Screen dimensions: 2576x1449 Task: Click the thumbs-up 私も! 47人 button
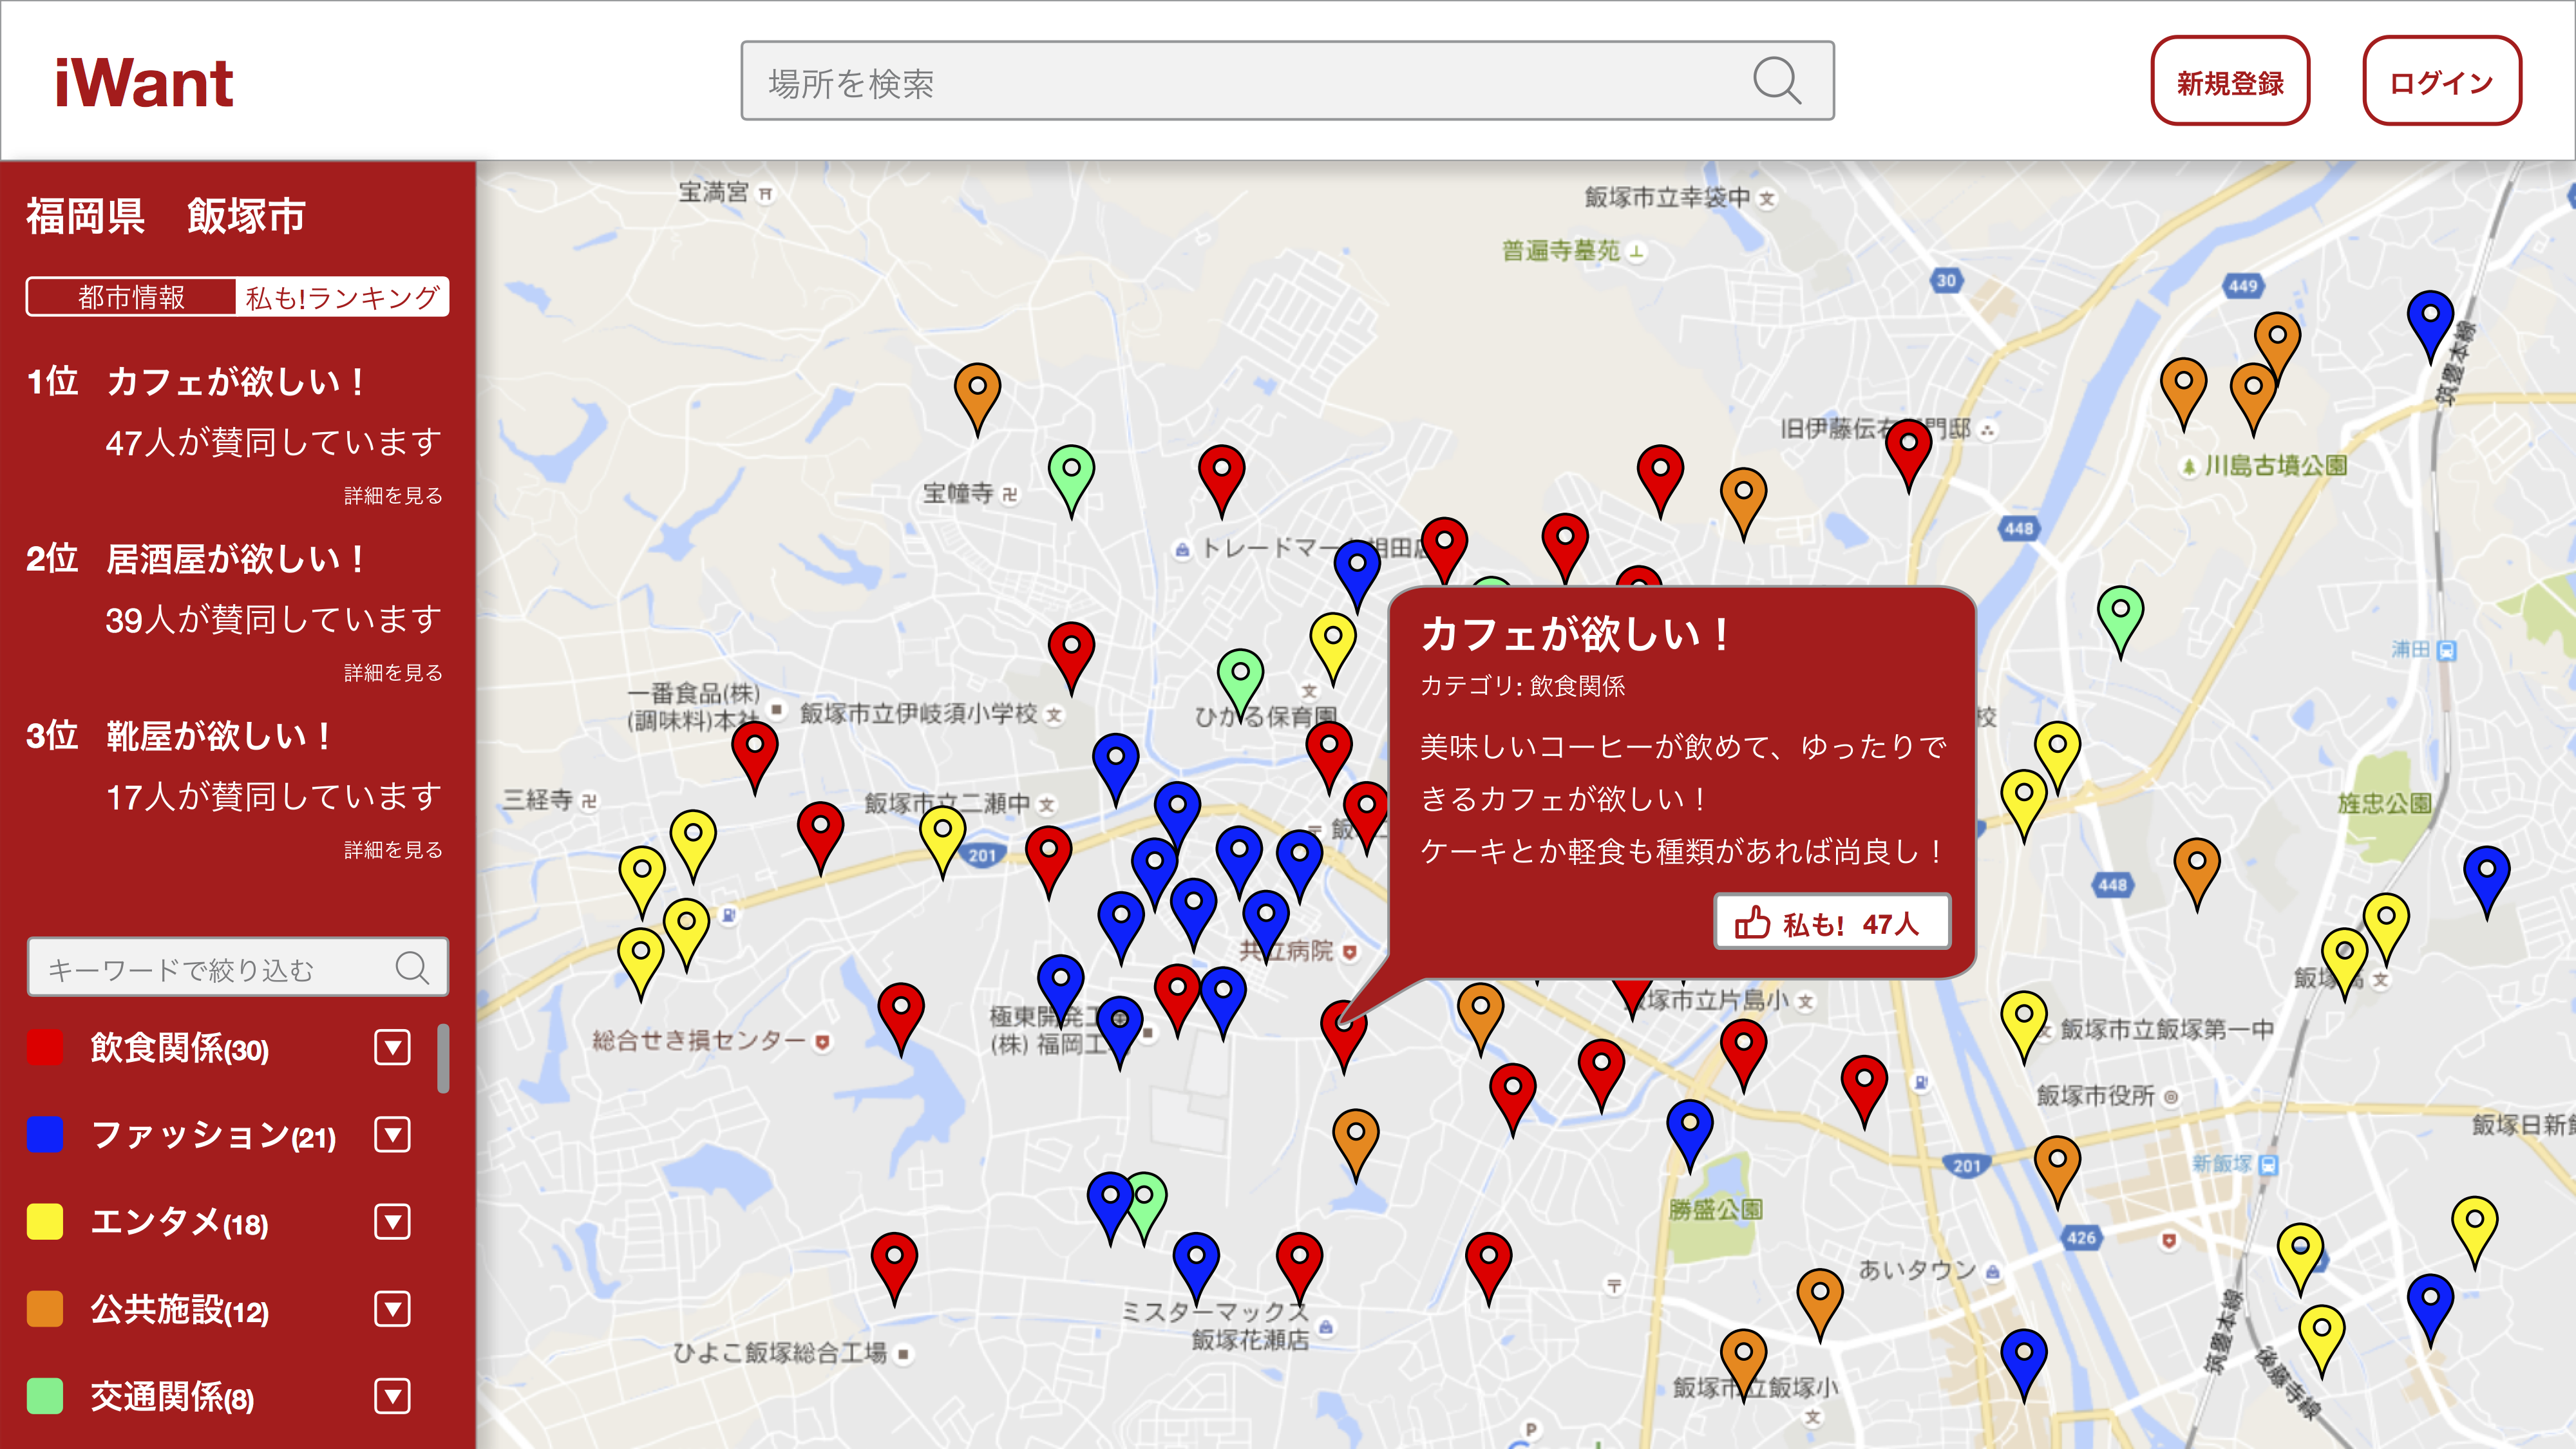(x=1831, y=922)
